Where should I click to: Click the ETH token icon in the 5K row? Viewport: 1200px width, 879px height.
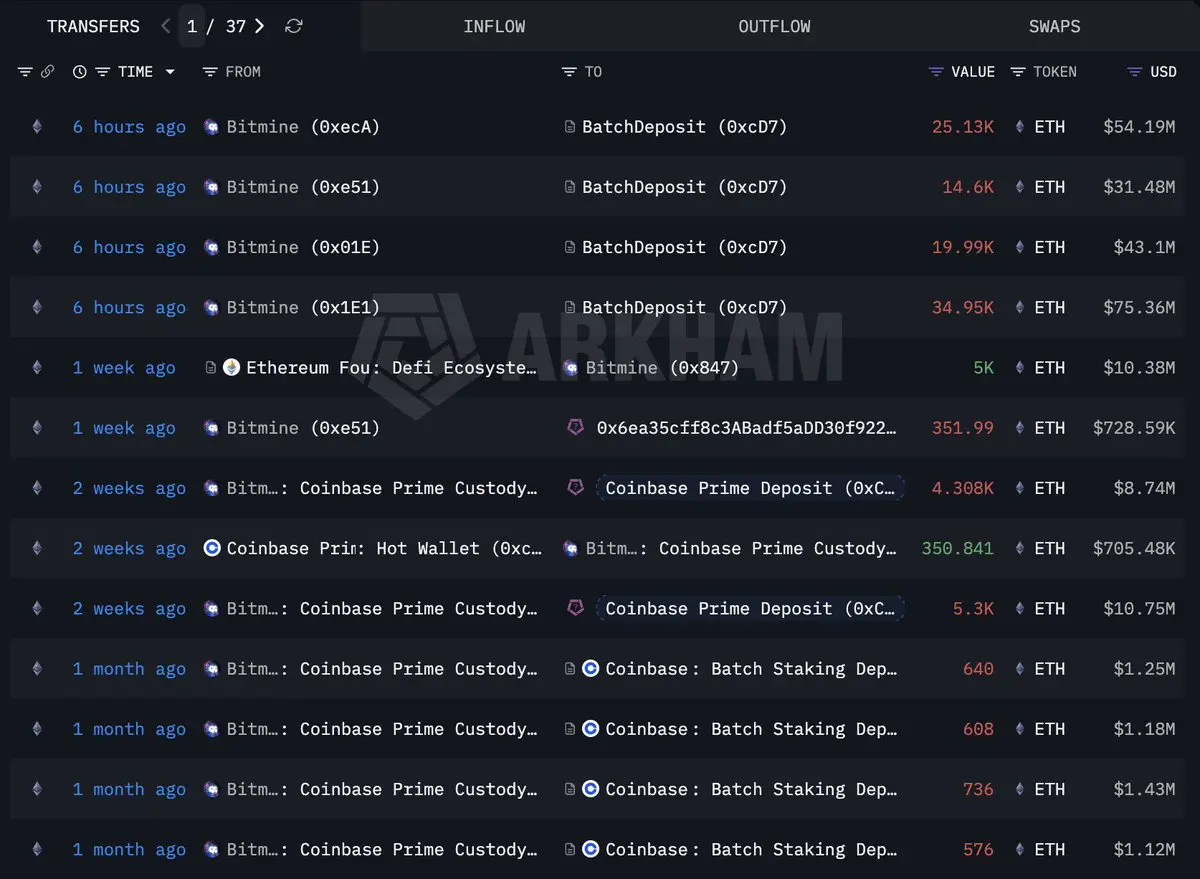point(1020,368)
